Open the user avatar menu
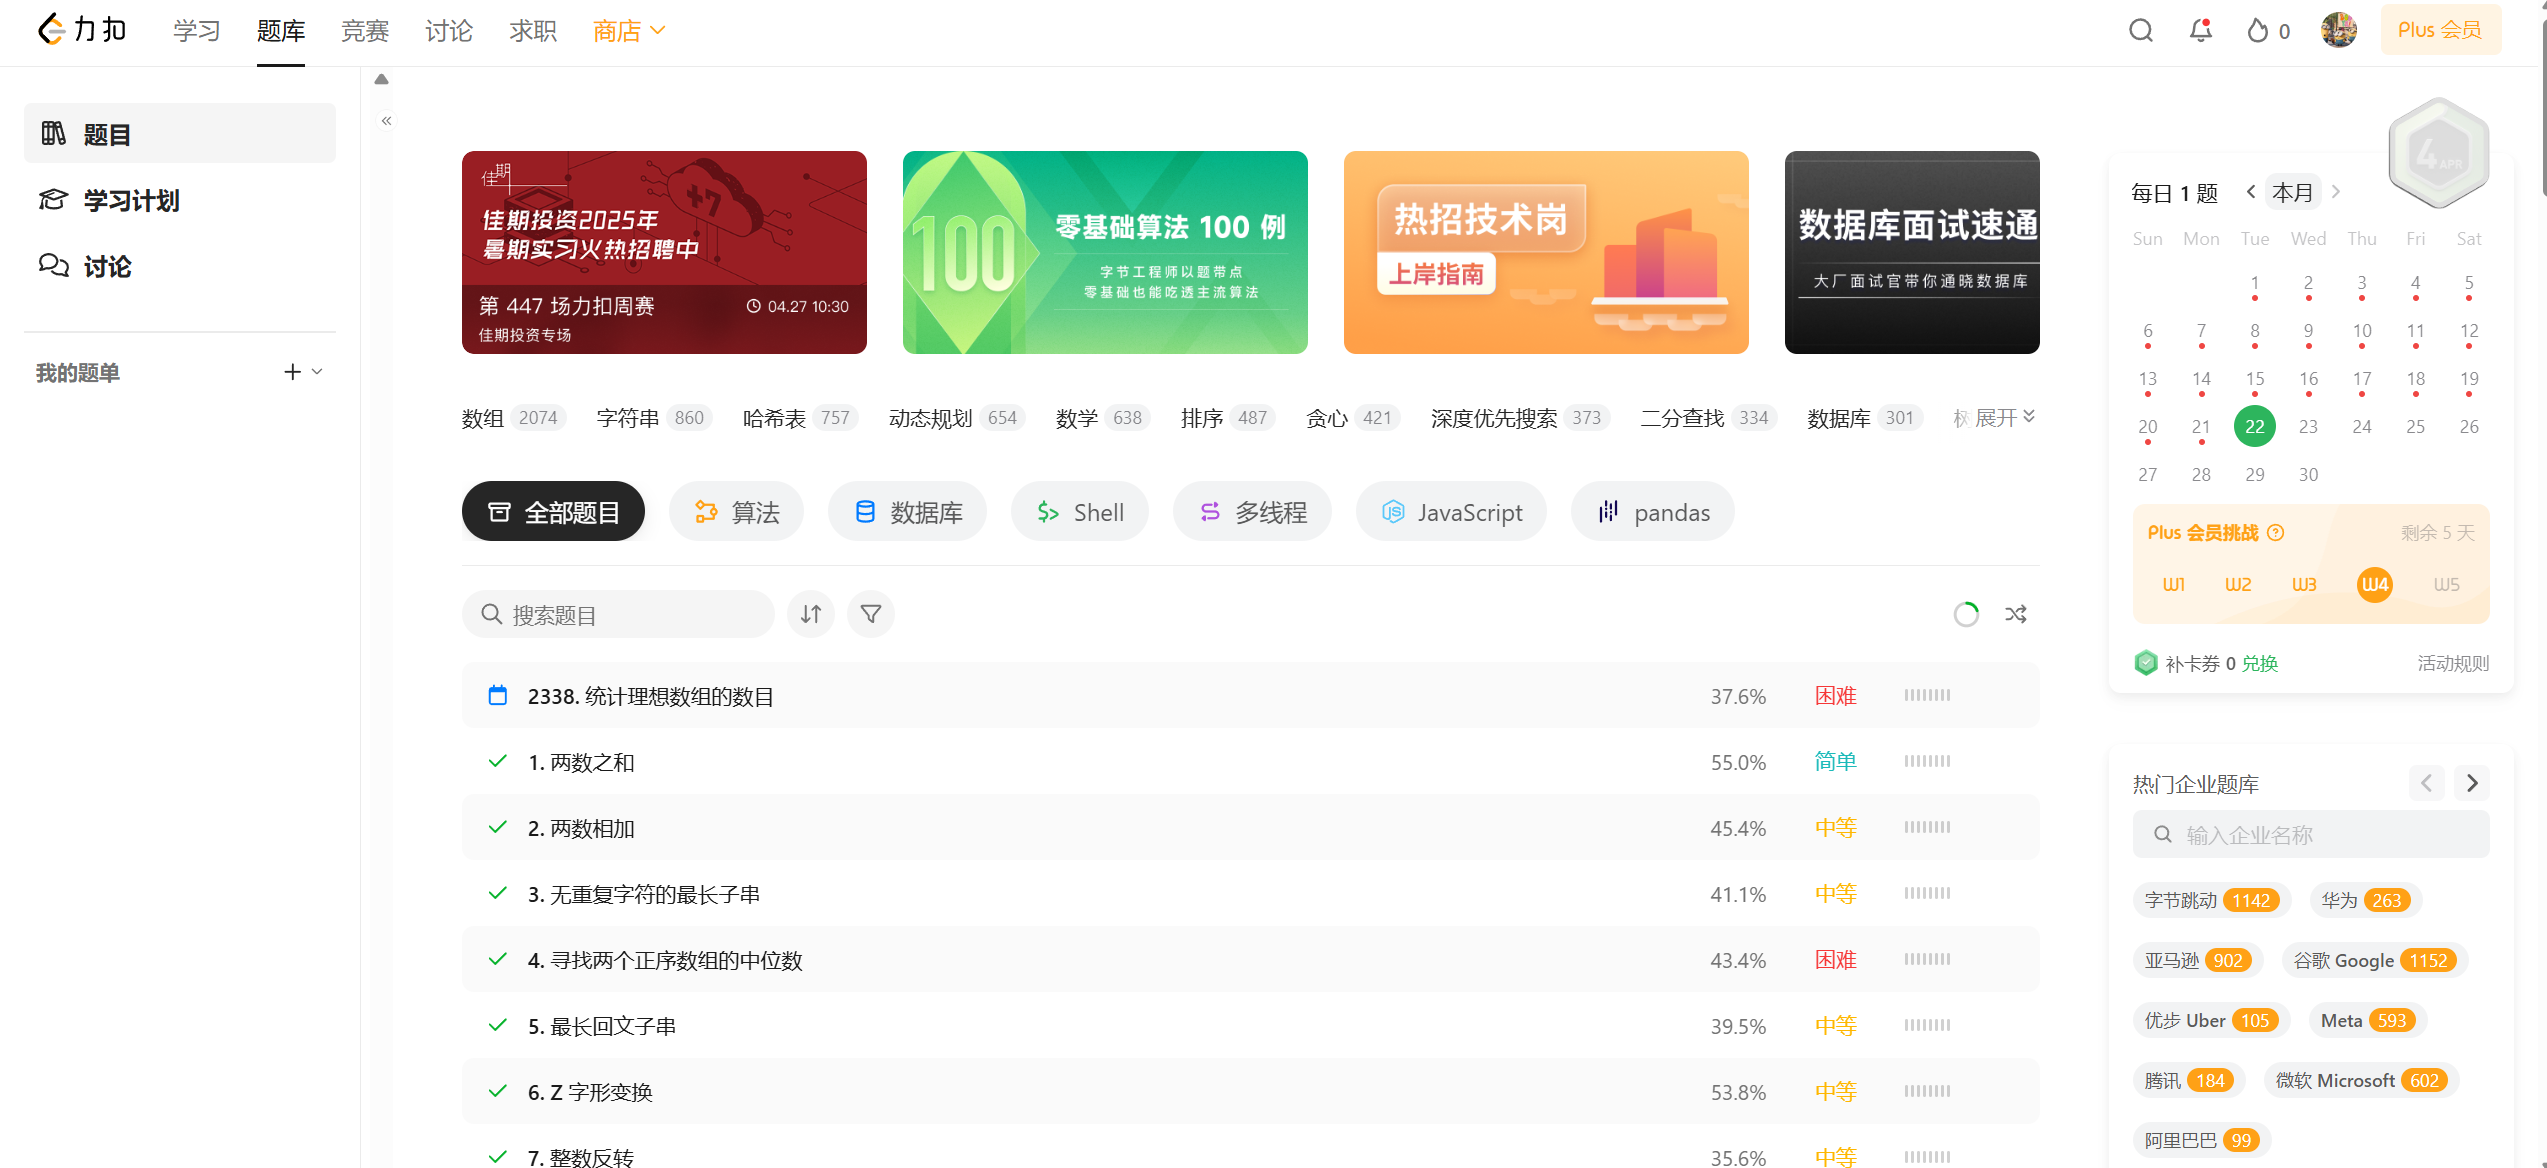Screen dimensions: 2547x1168 pos(2339,30)
